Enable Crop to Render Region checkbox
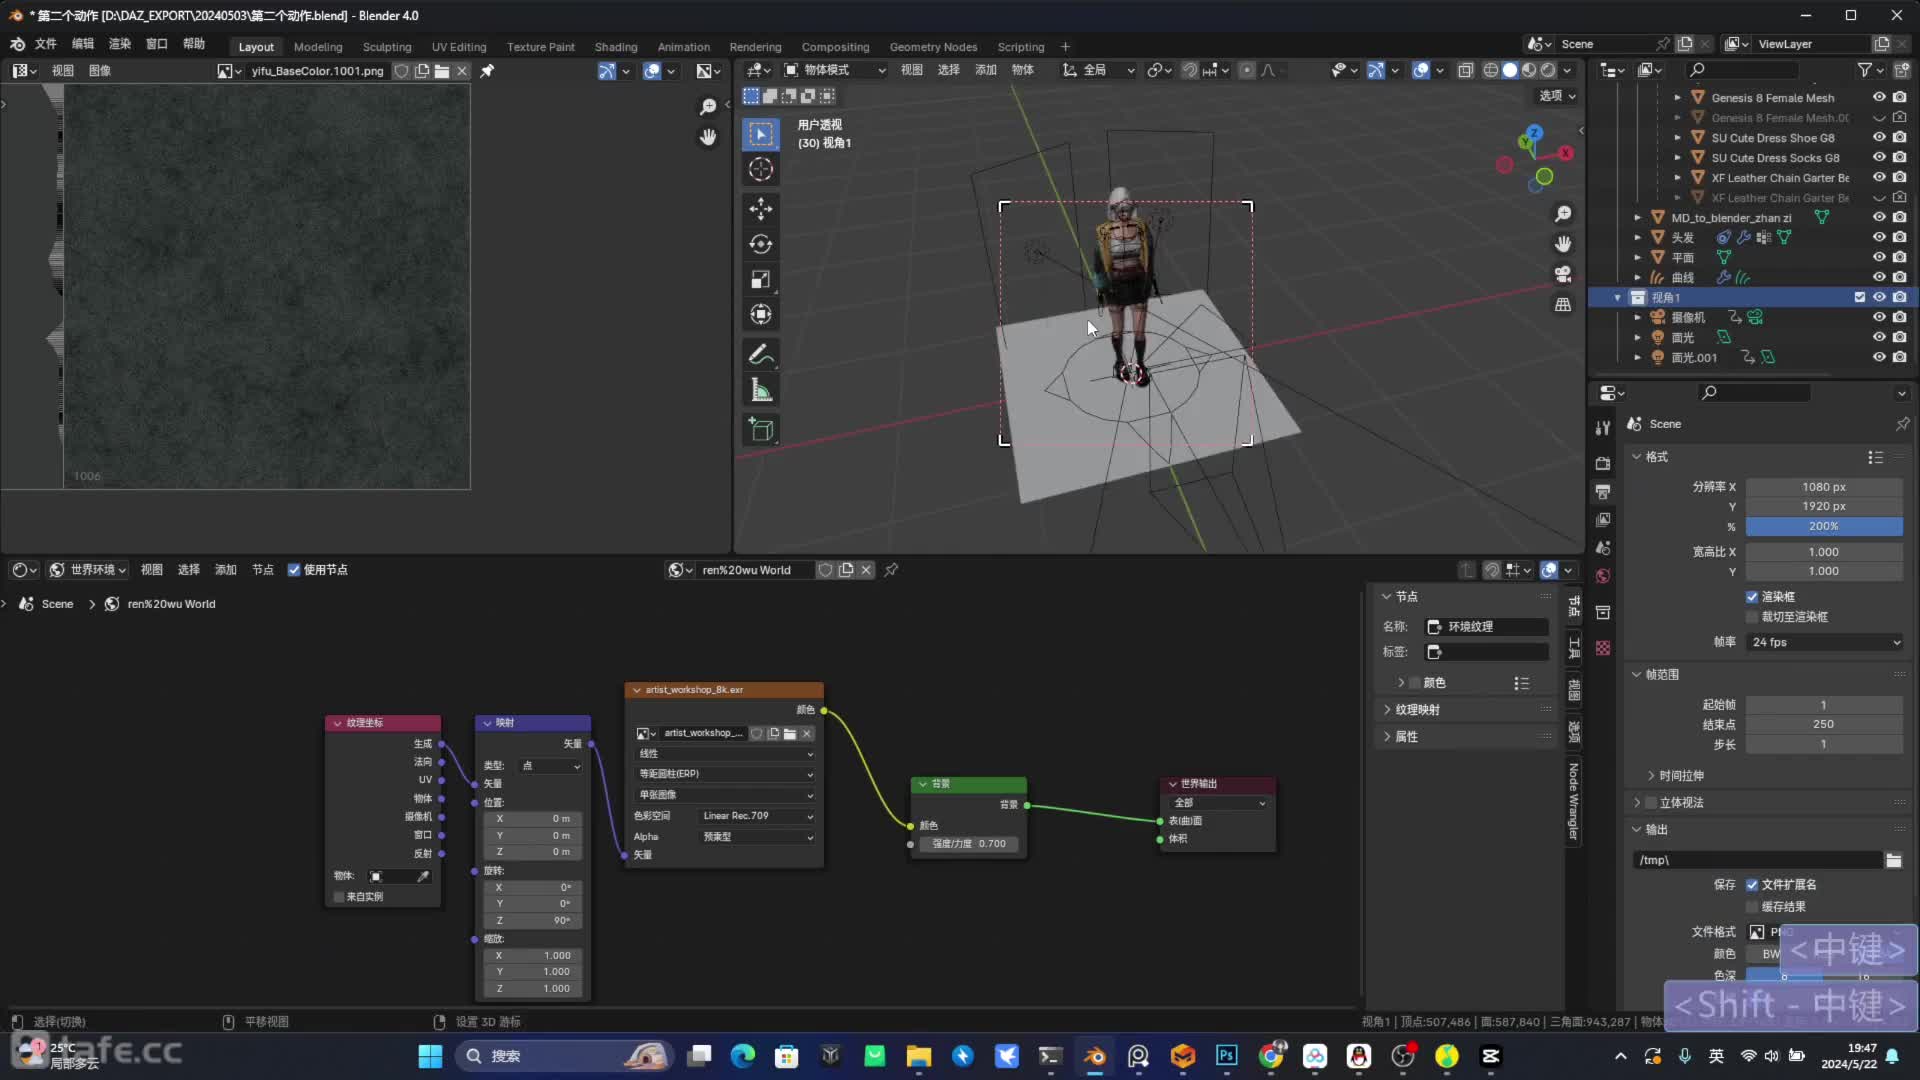 [x=1752, y=617]
